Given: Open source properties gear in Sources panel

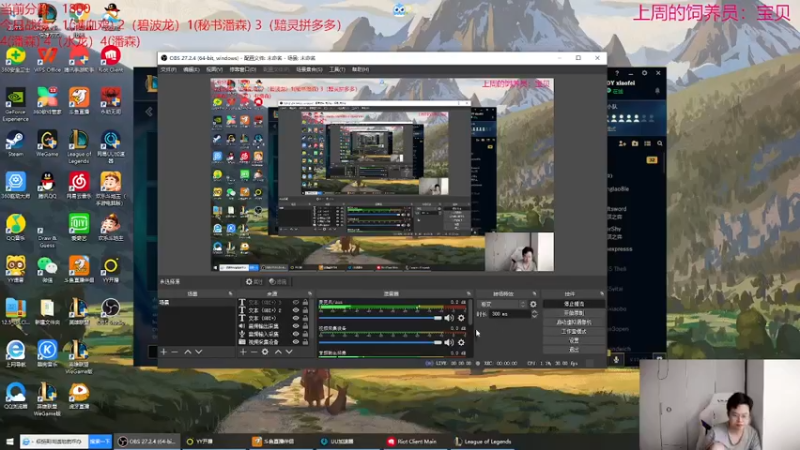Looking at the screenshot, I should point(265,352).
